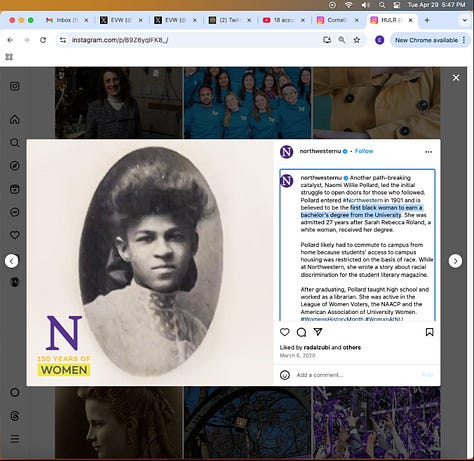The width and height of the screenshot is (474, 461).
Task: Go to previous post arrow
Action: pyautogui.click(x=12, y=261)
